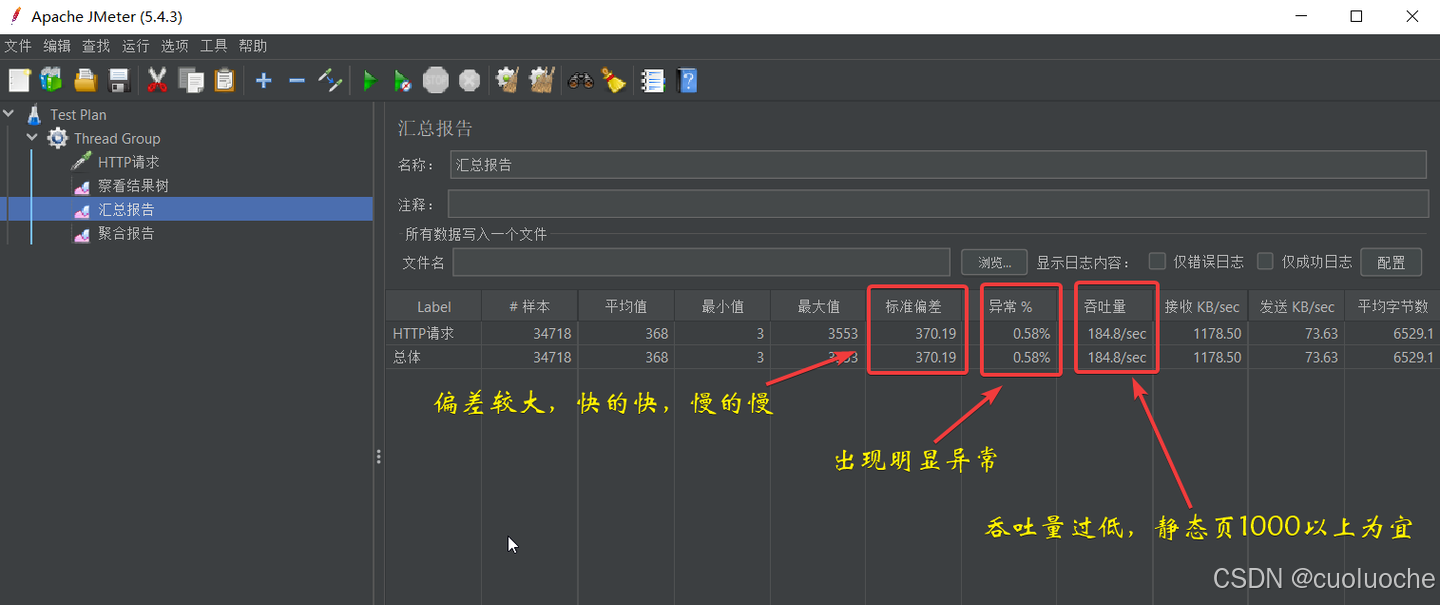Click the 发送 KB/sec column header
Screen dimensions: 1440x605
click(x=1297, y=307)
